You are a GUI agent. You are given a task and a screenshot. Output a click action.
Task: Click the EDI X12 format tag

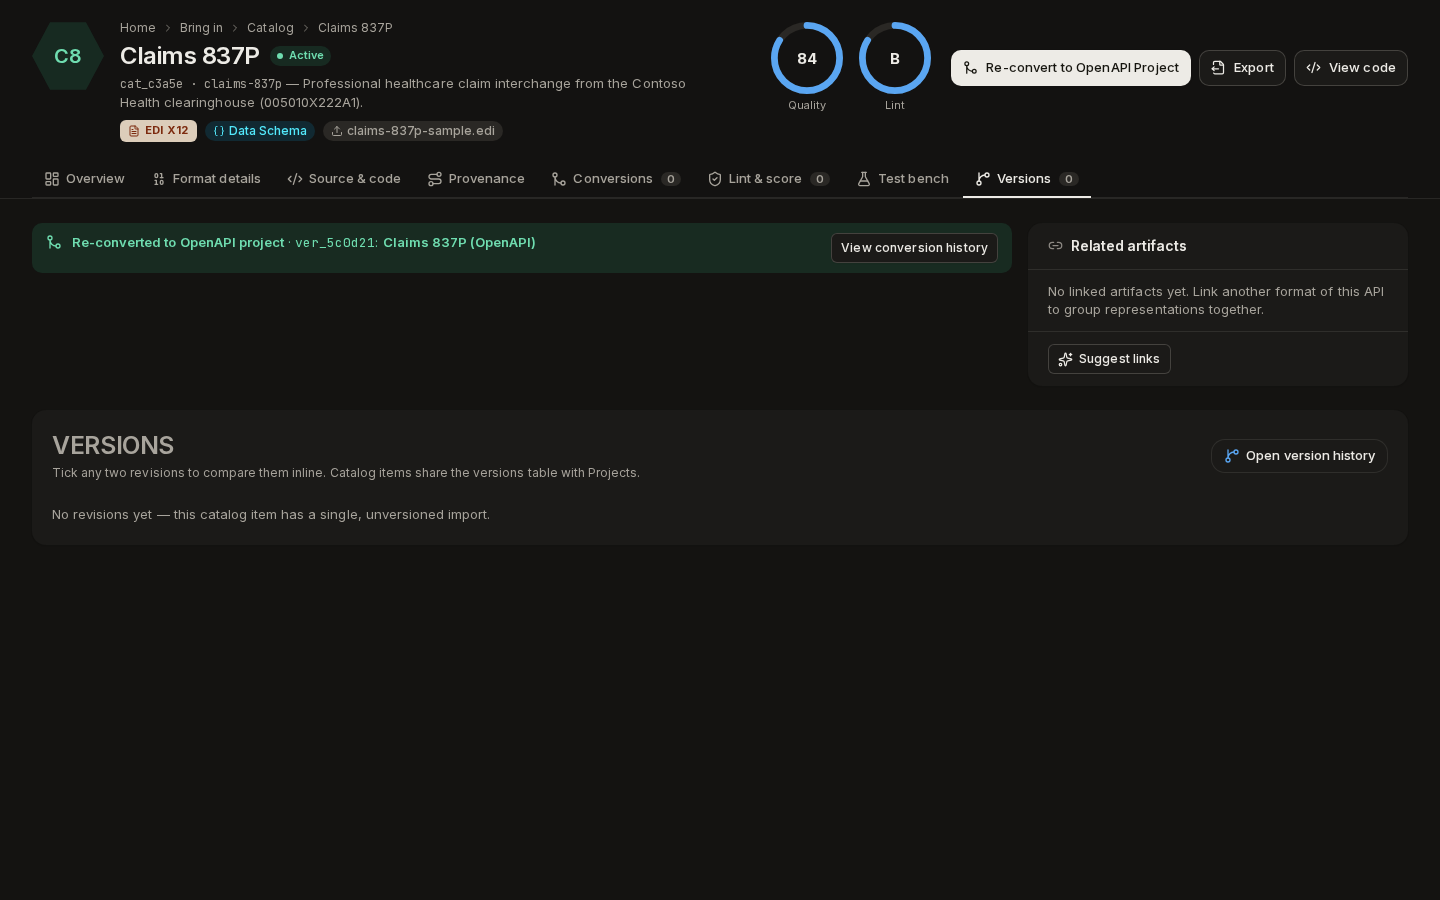(x=158, y=131)
